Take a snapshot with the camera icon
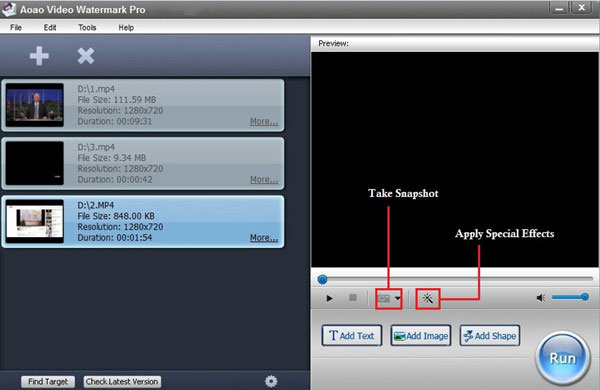Viewport: 600px width, 390px height. pos(384,298)
